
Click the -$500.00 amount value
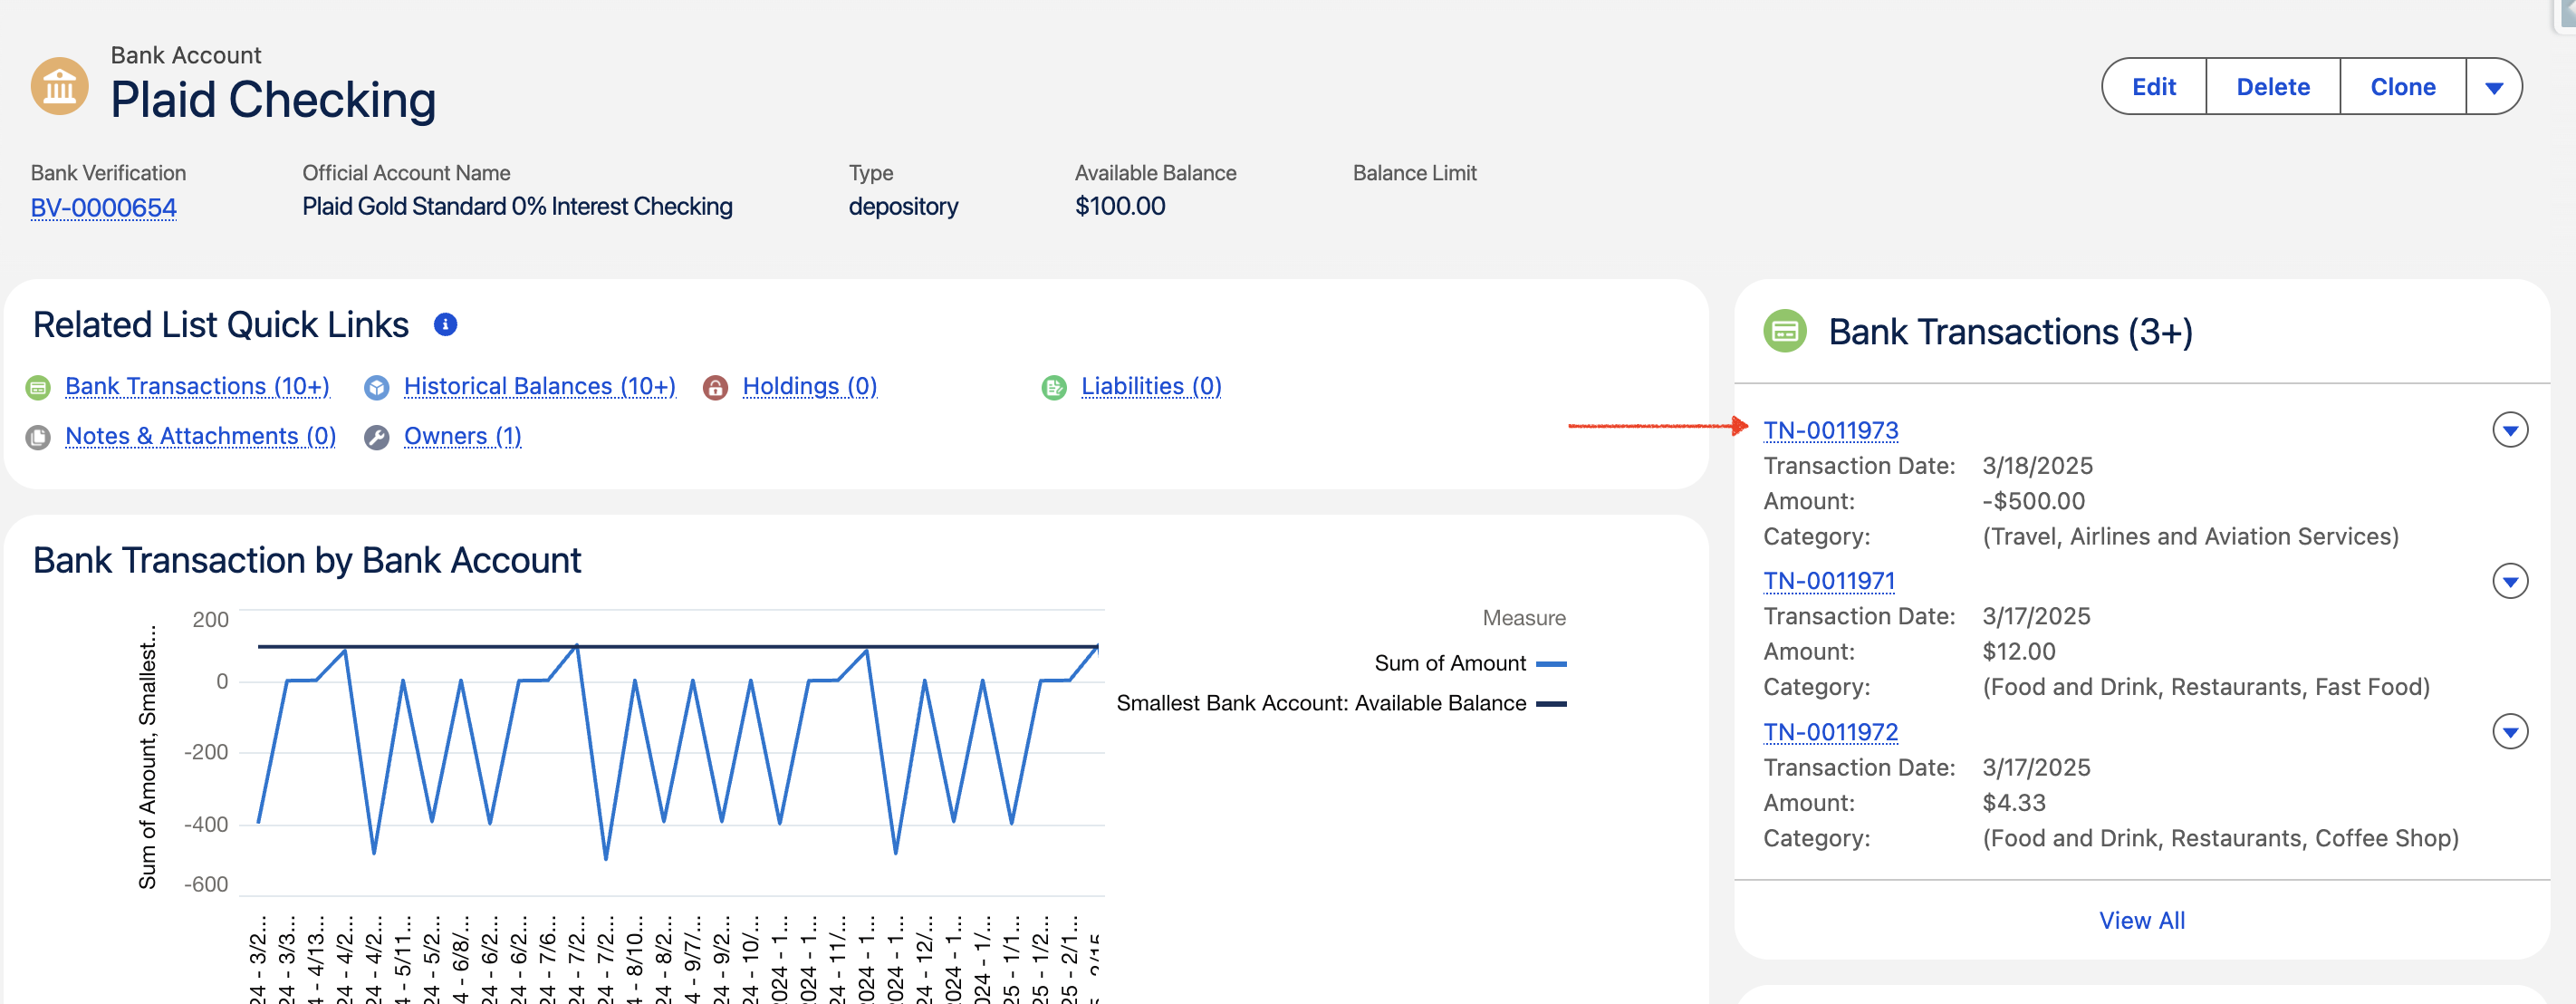click(x=2033, y=502)
